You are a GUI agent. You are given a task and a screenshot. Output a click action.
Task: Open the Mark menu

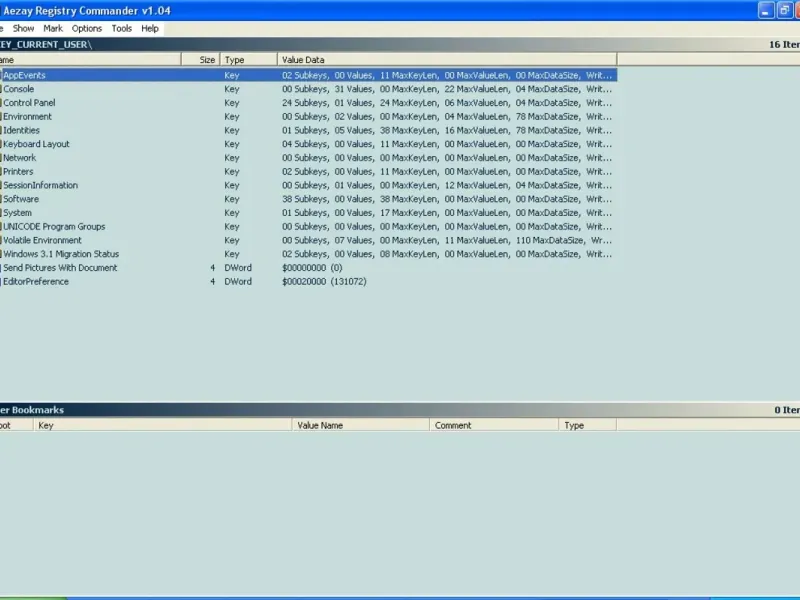tap(53, 29)
